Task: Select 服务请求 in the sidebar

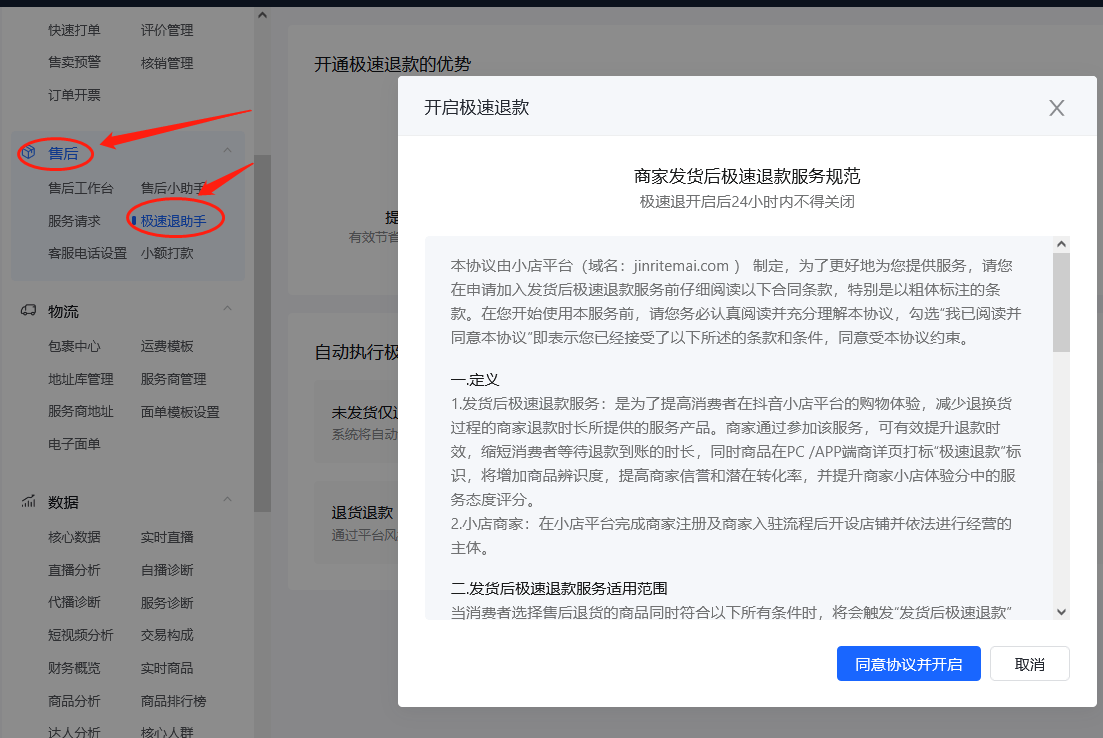Action: tap(74, 220)
